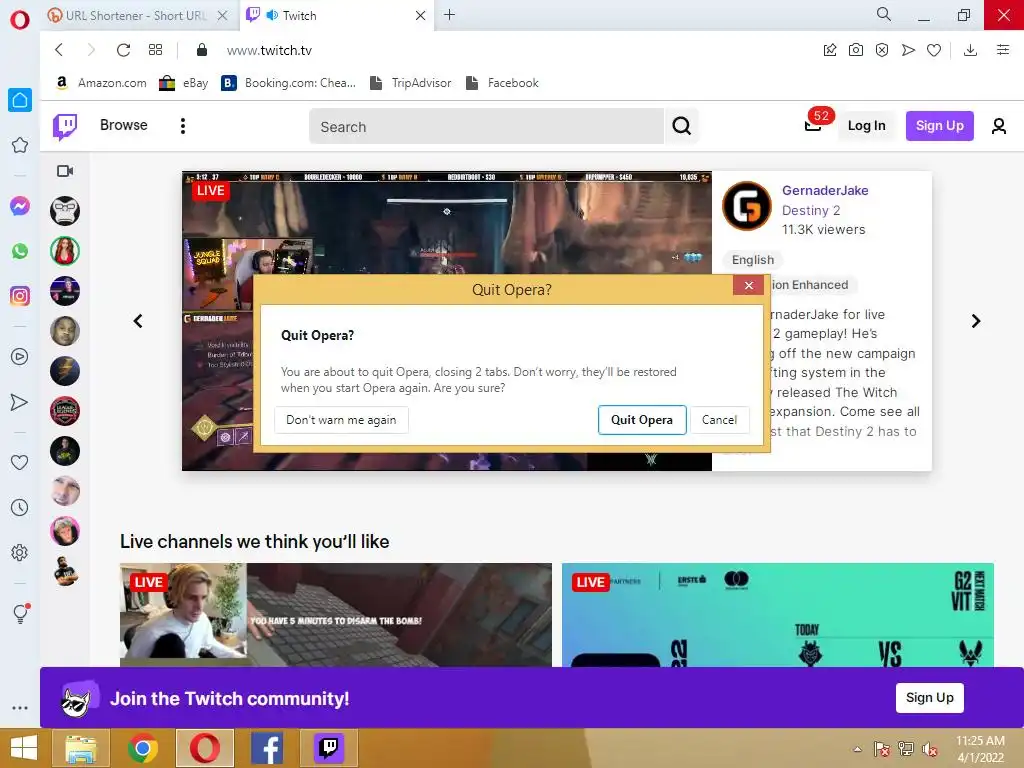1024x768 pixels.
Task: Open Pinboards heart icon in sidebar
Action: [x=20, y=462]
